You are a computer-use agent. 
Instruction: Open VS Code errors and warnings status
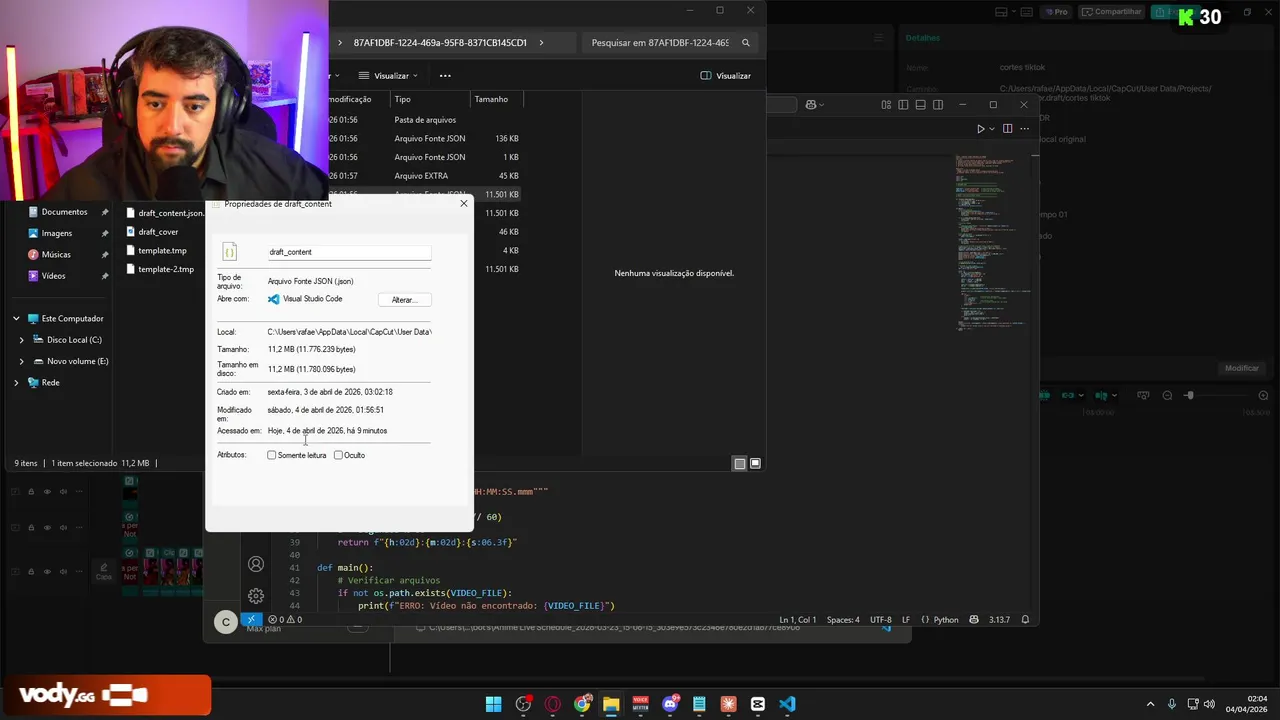tap(285, 620)
